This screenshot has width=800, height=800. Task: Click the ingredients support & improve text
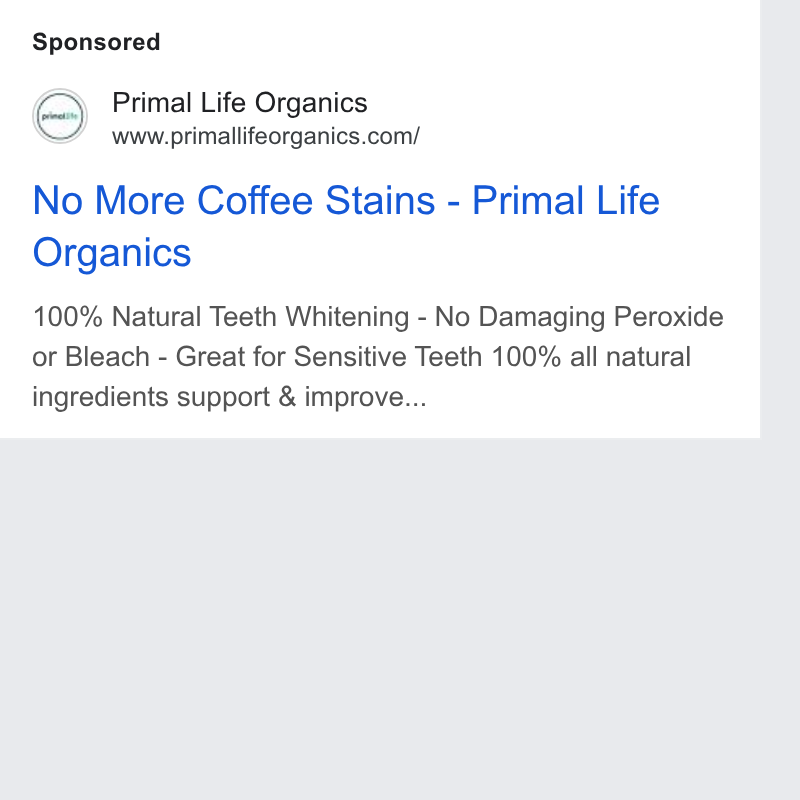218,397
